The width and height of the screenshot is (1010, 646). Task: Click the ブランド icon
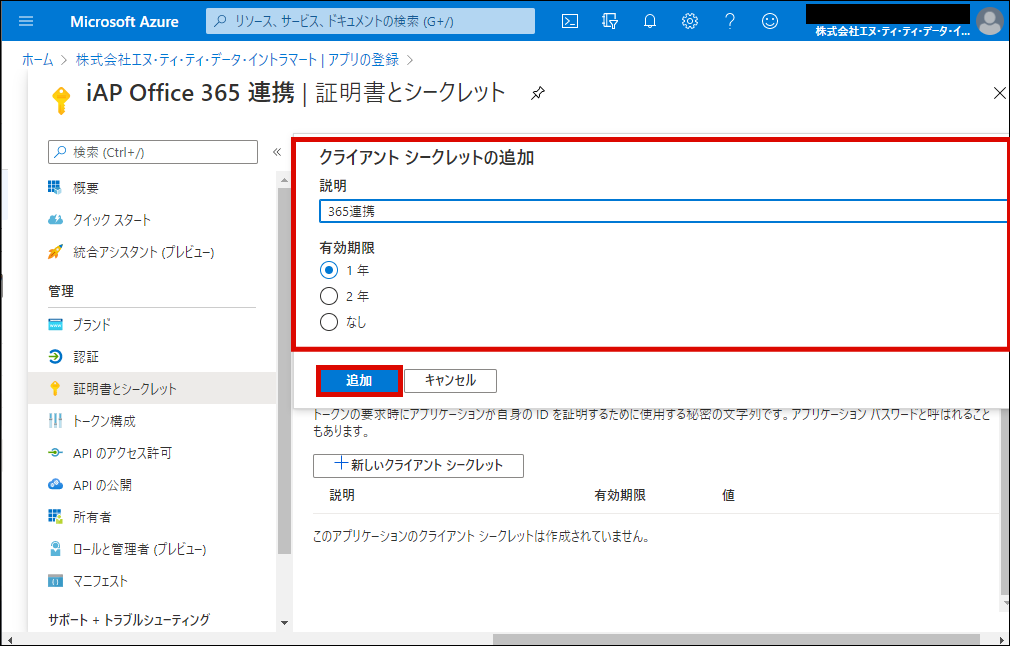pyautogui.click(x=55, y=324)
